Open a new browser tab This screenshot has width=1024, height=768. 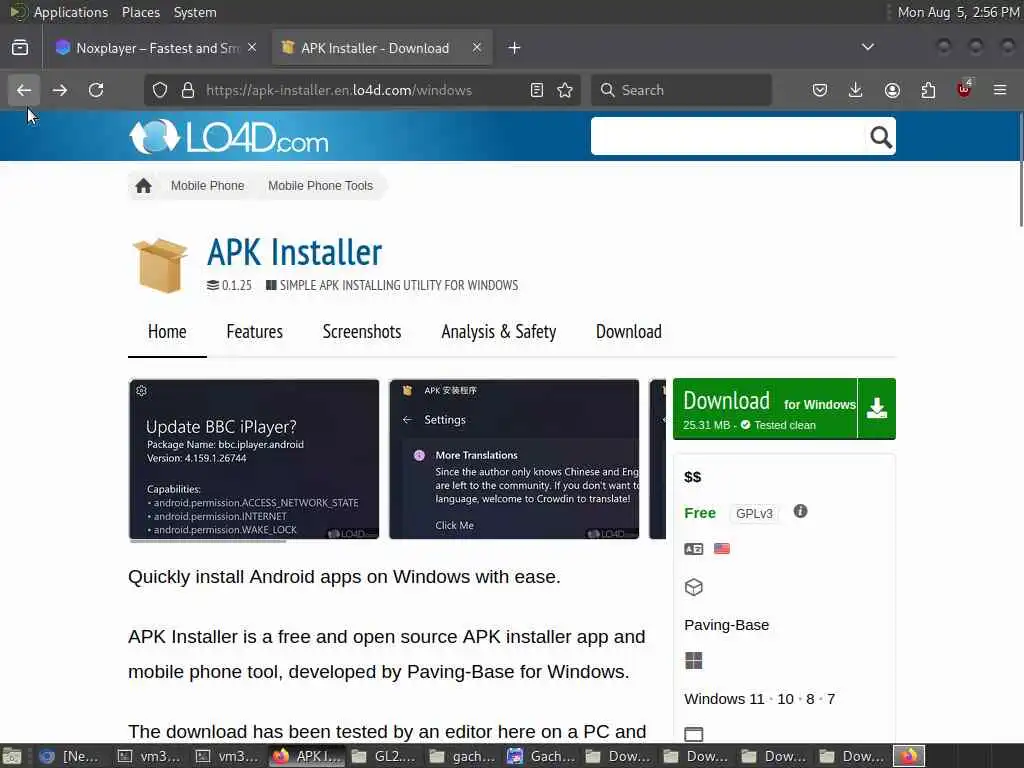515,48
